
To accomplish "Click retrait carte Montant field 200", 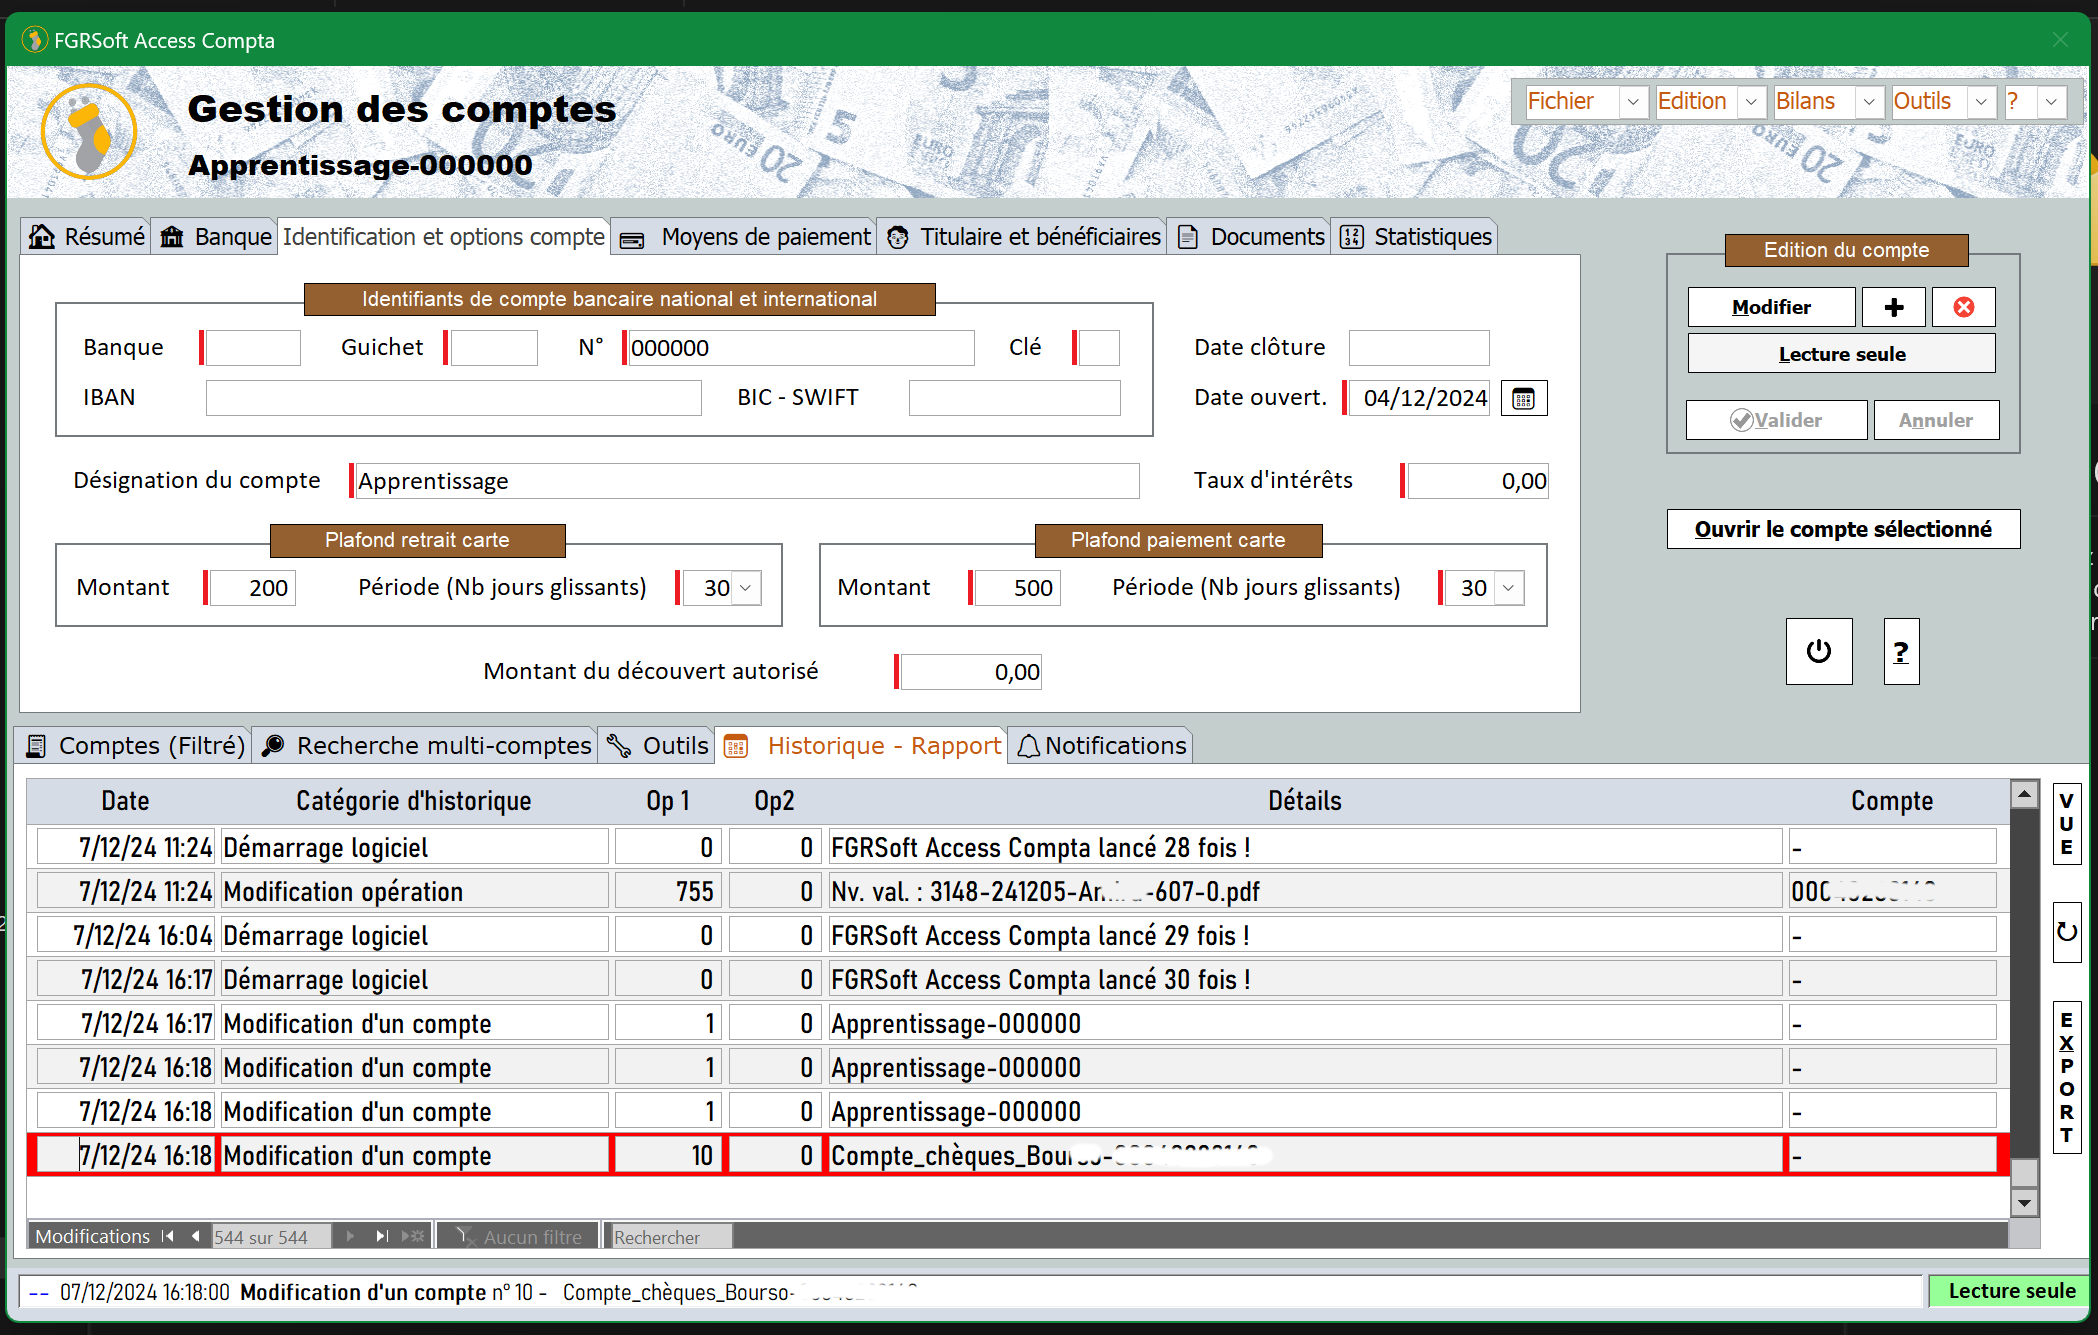I will tap(252, 588).
